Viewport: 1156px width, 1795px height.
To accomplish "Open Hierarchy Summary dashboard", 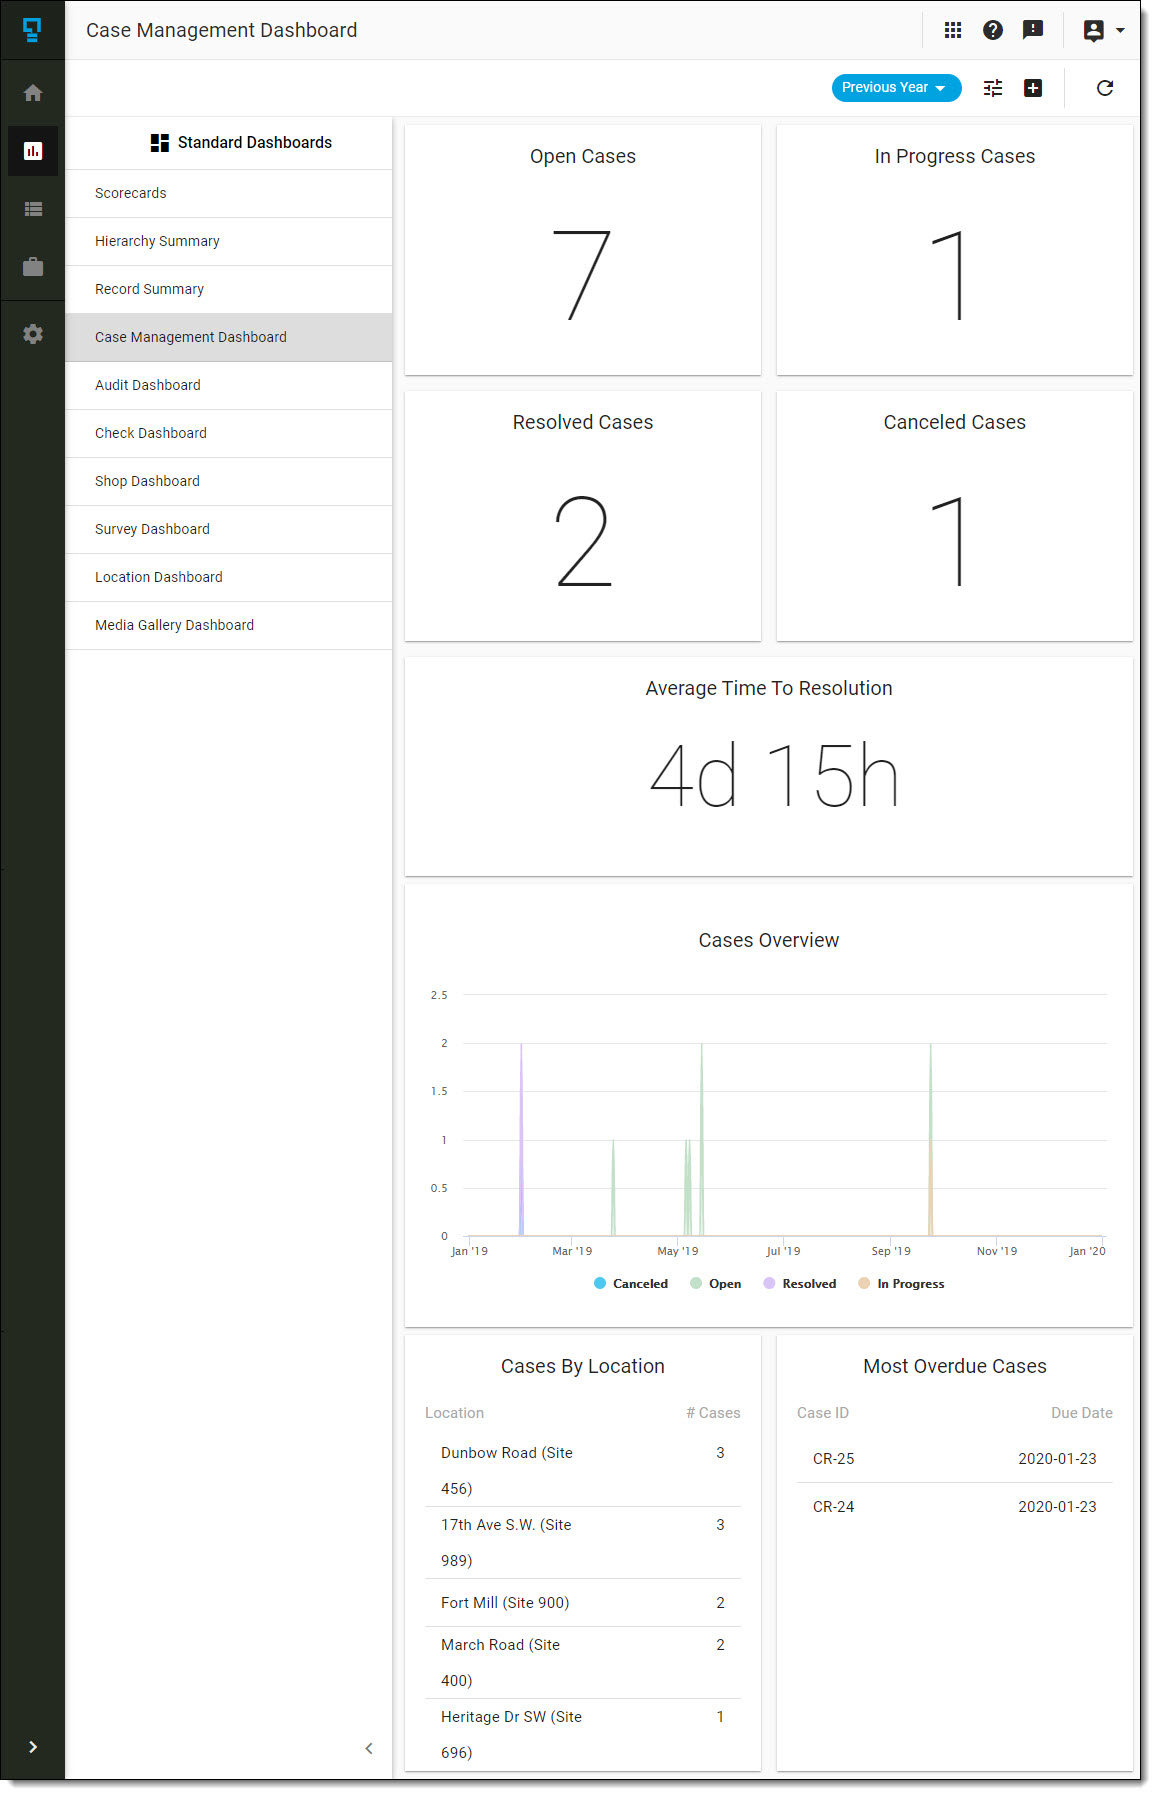I will click(229, 241).
